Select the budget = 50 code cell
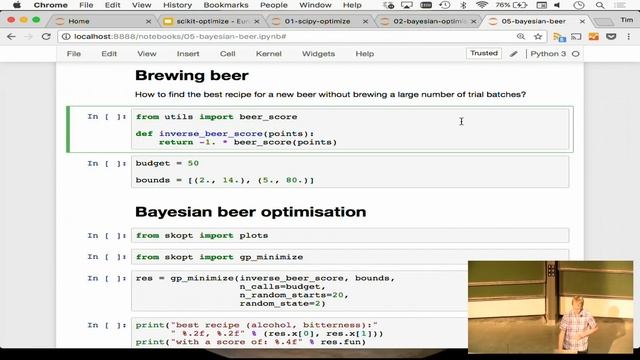Screen dimensions: 640x360 [350, 172]
